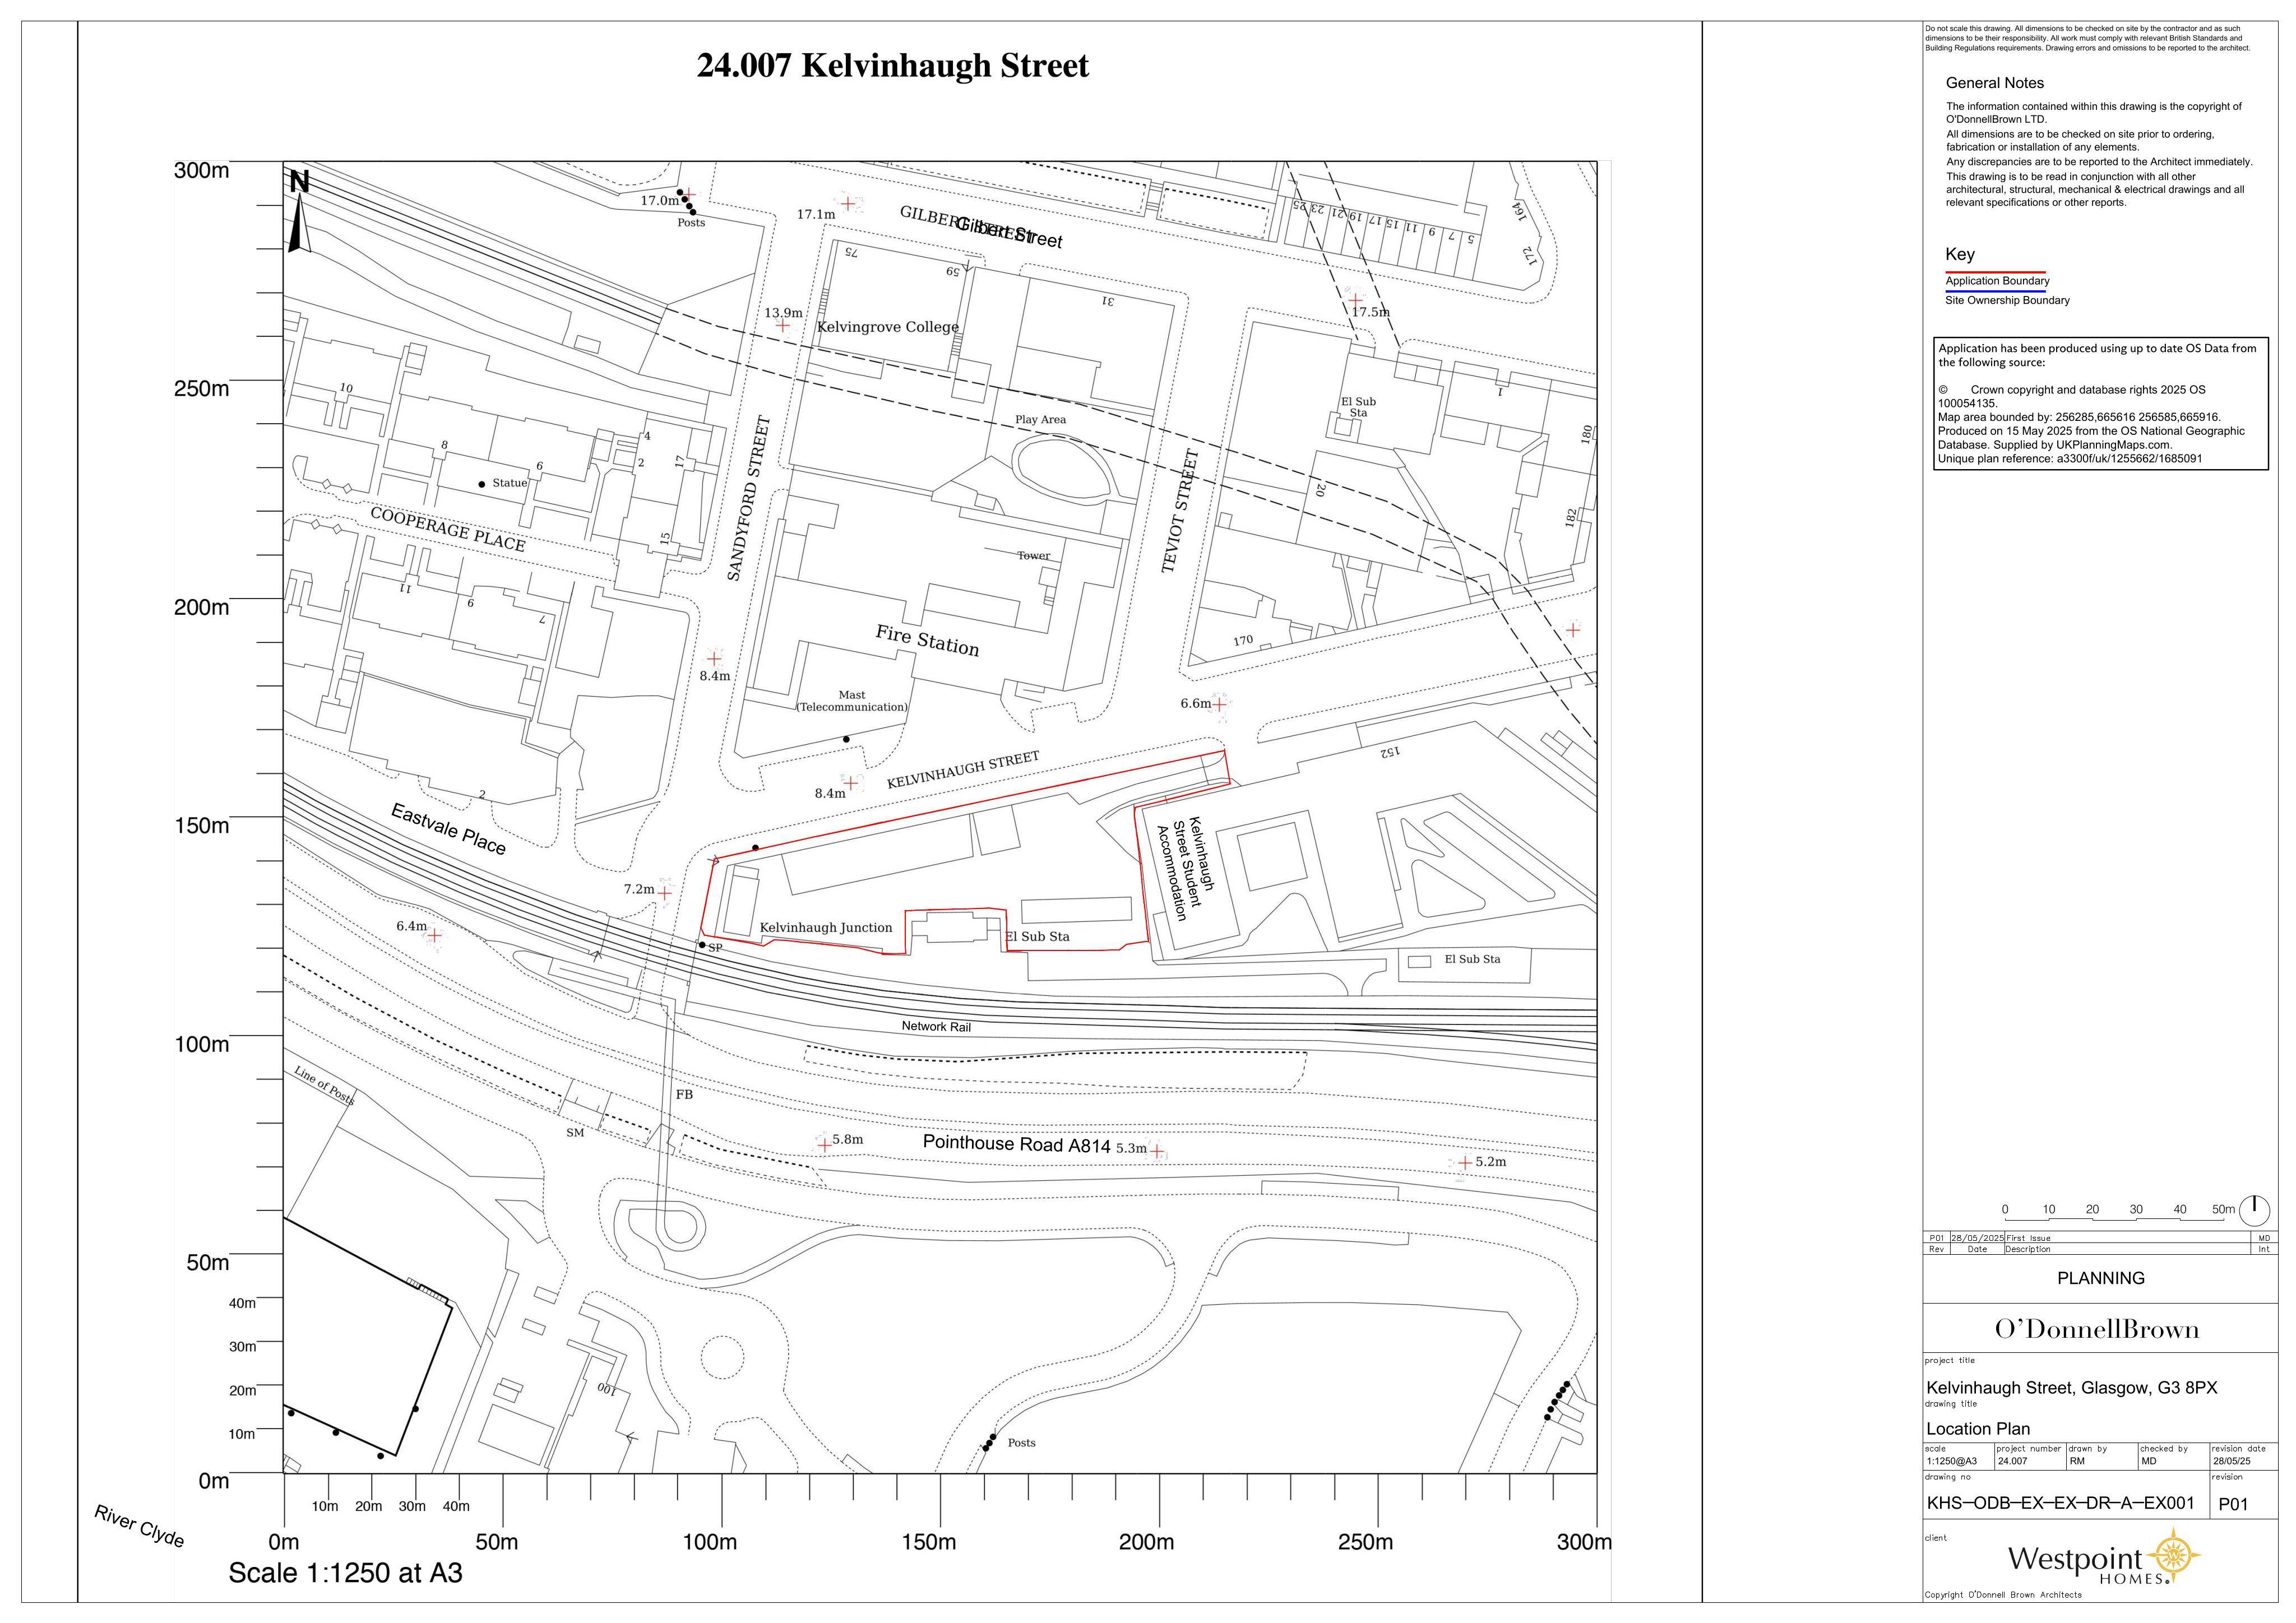
Task: Click the 'Play Area' label
Action: pos(1040,420)
